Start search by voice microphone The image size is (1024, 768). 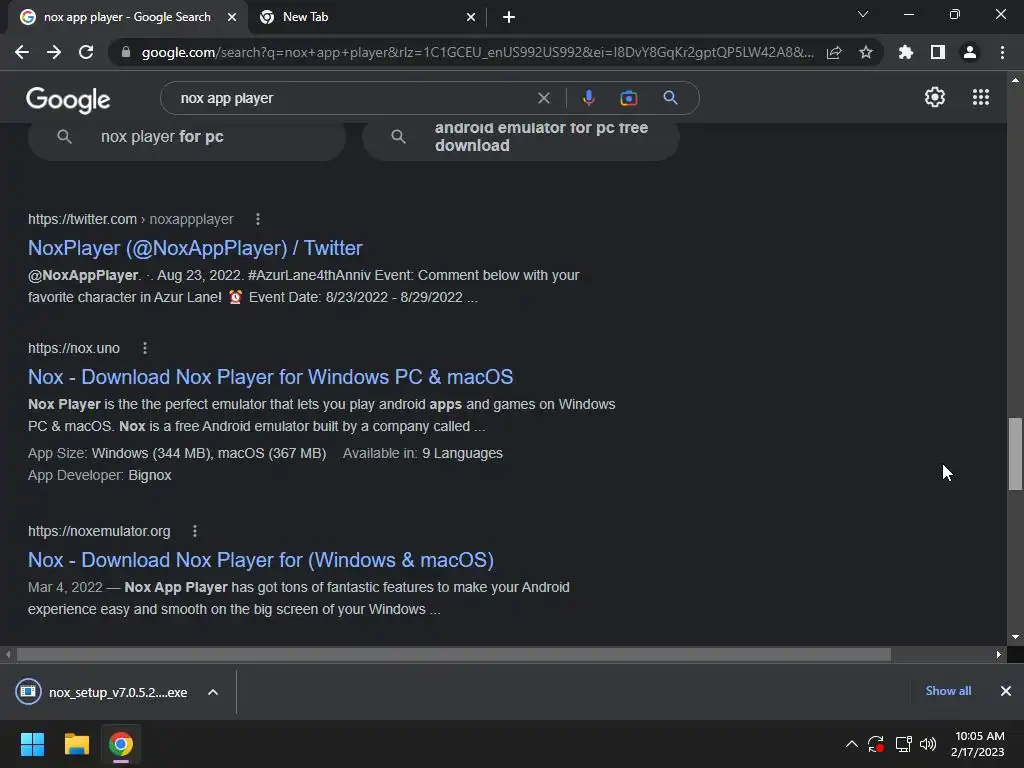point(588,98)
